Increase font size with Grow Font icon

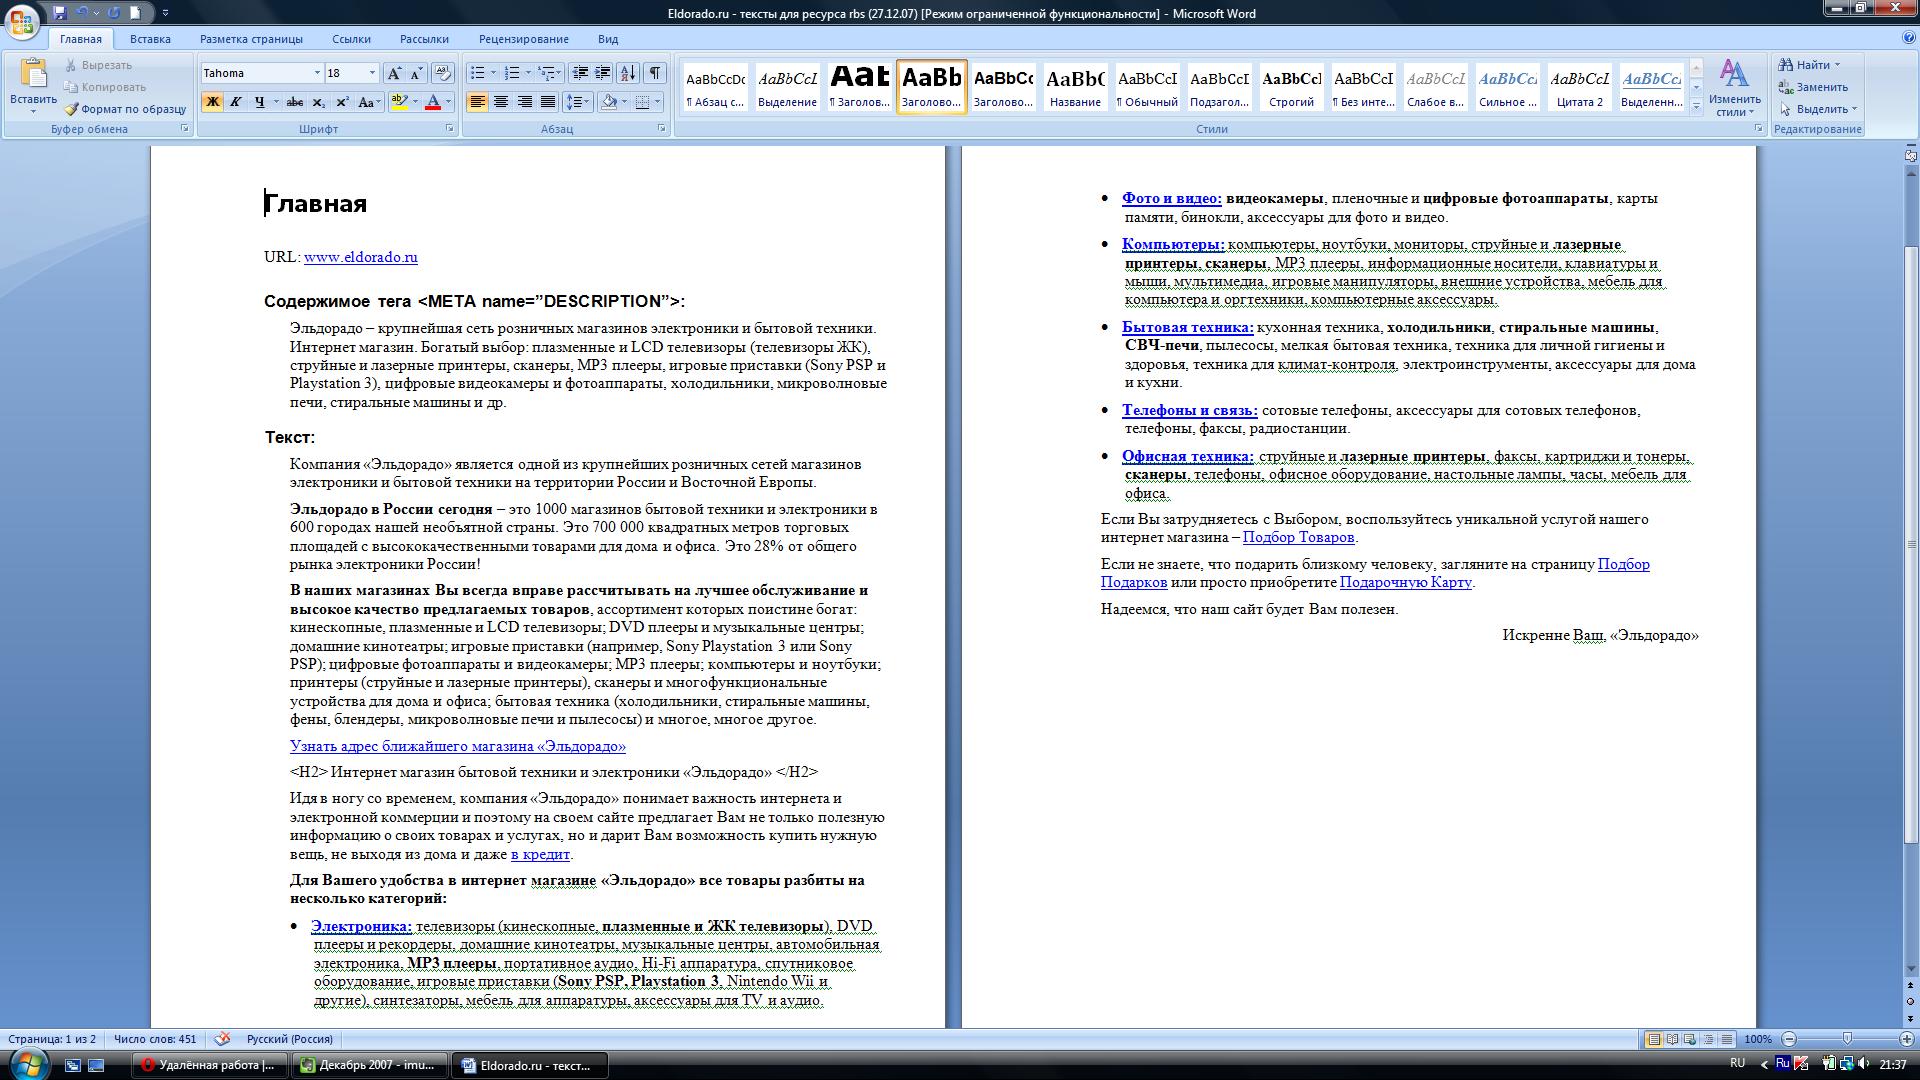click(394, 73)
